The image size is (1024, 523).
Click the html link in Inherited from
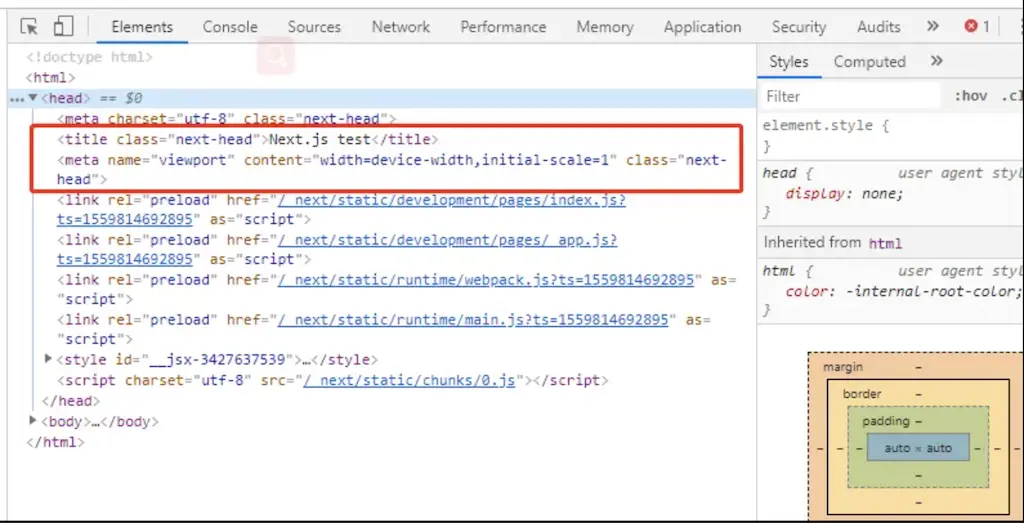tap(885, 244)
